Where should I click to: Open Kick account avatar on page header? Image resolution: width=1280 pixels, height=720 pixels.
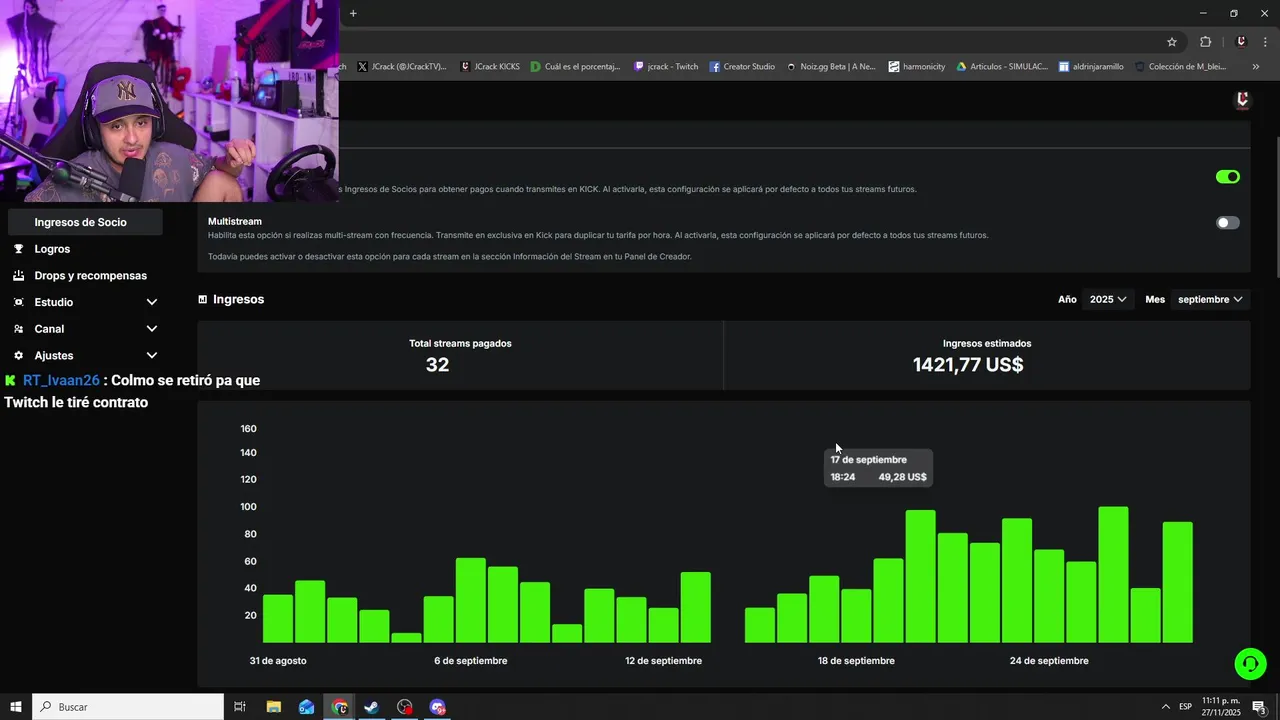click(1243, 100)
